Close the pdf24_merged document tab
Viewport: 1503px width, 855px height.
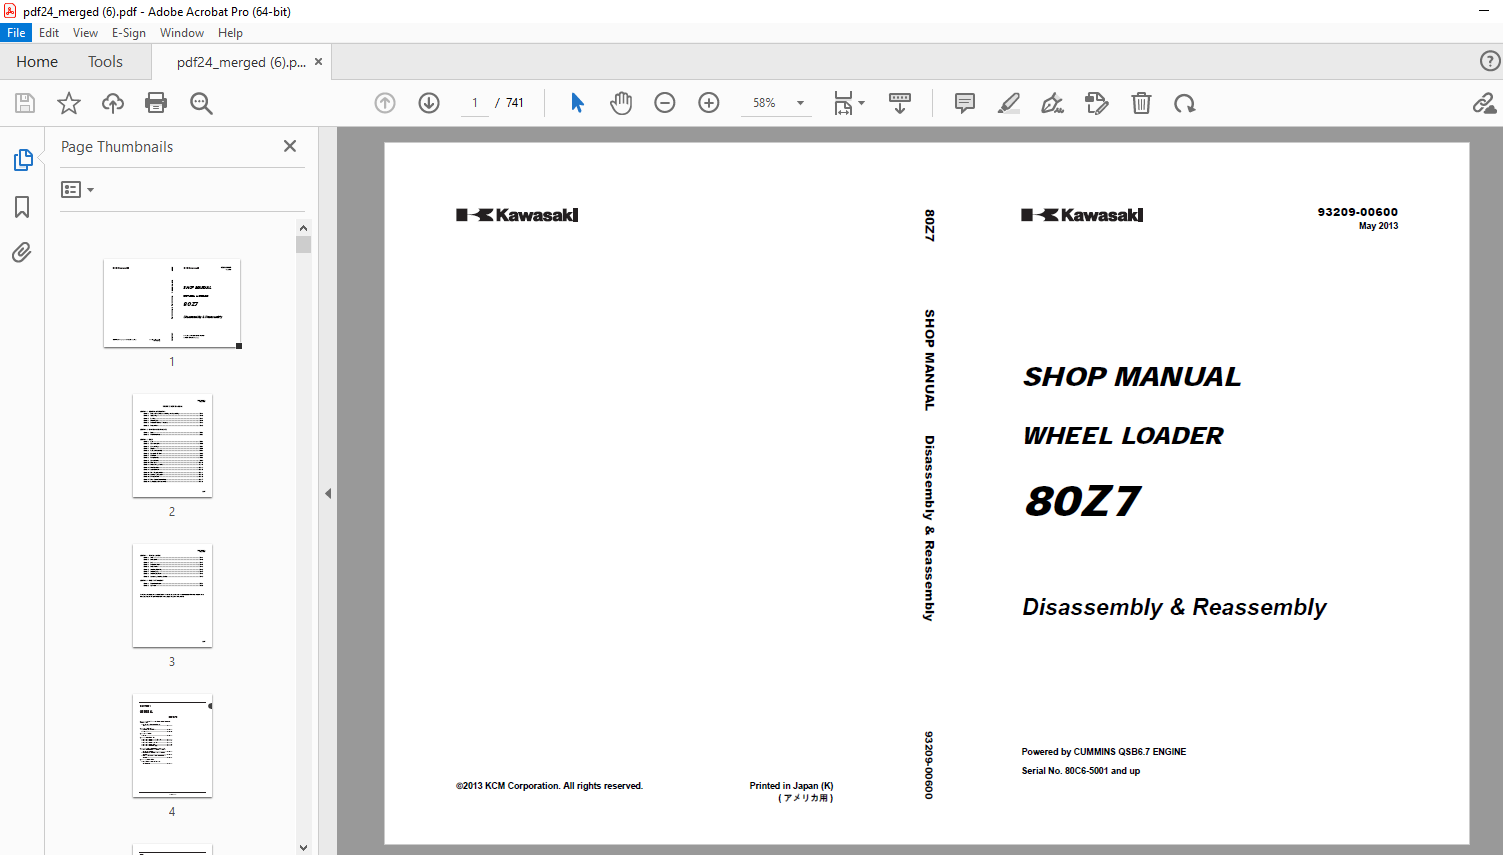pos(318,62)
